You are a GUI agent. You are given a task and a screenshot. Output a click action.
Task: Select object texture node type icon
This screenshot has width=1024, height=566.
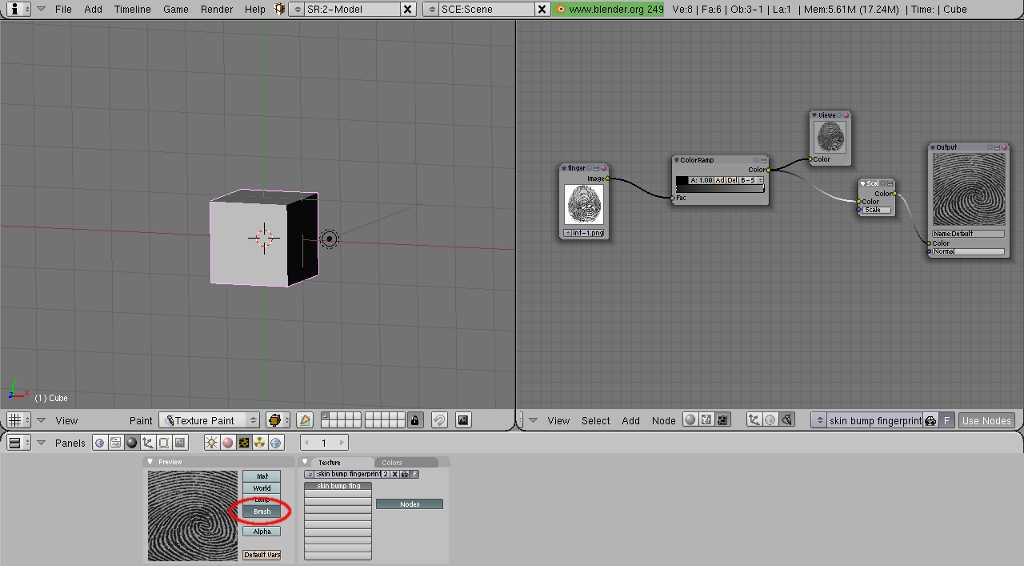pyautogui.click(x=754, y=420)
